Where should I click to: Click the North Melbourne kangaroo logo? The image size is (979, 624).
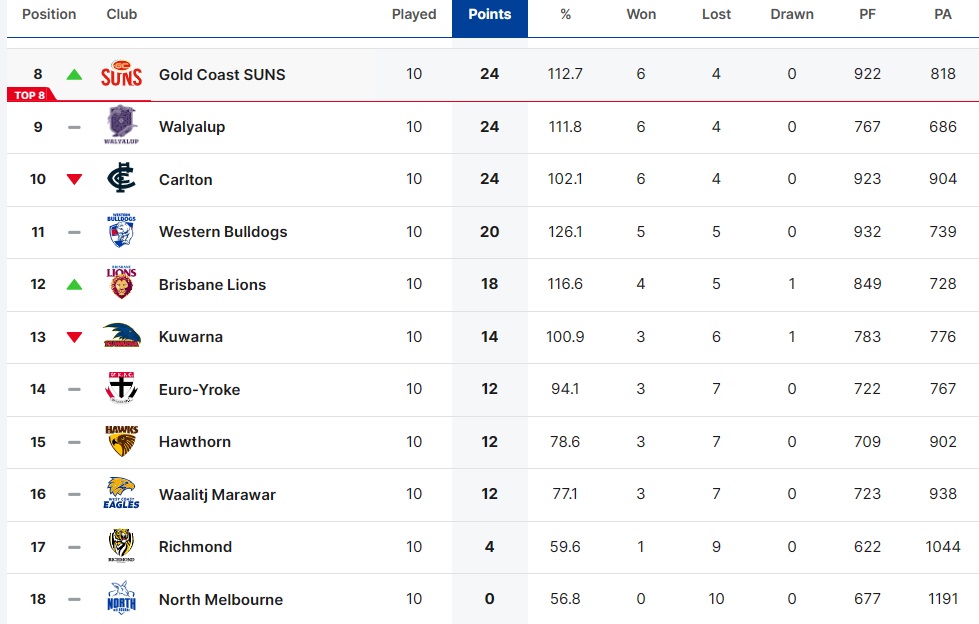(x=121, y=599)
